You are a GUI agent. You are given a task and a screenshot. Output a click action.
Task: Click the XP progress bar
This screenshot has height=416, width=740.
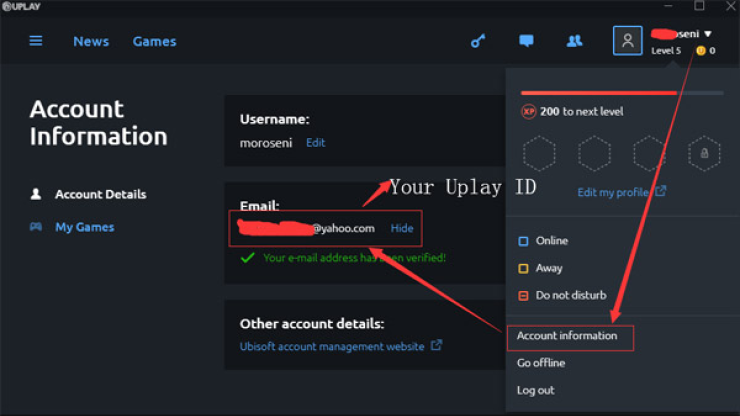[x=622, y=93]
